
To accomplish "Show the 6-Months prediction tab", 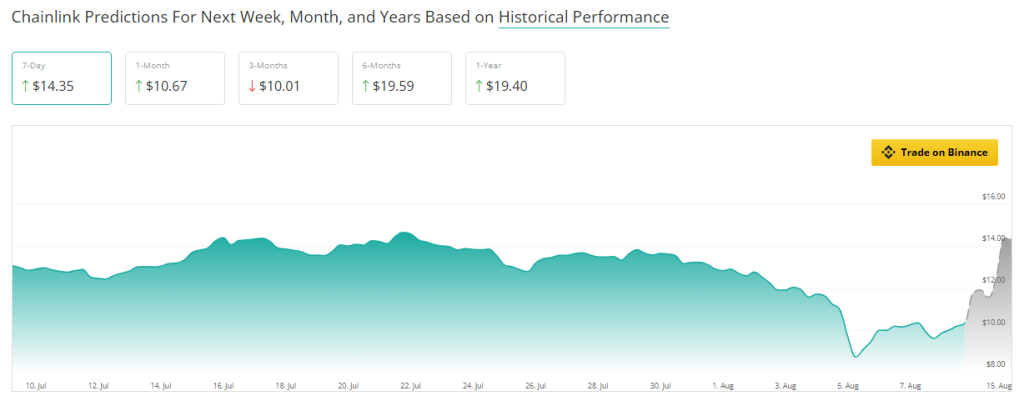I will click(x=402, y=78).
